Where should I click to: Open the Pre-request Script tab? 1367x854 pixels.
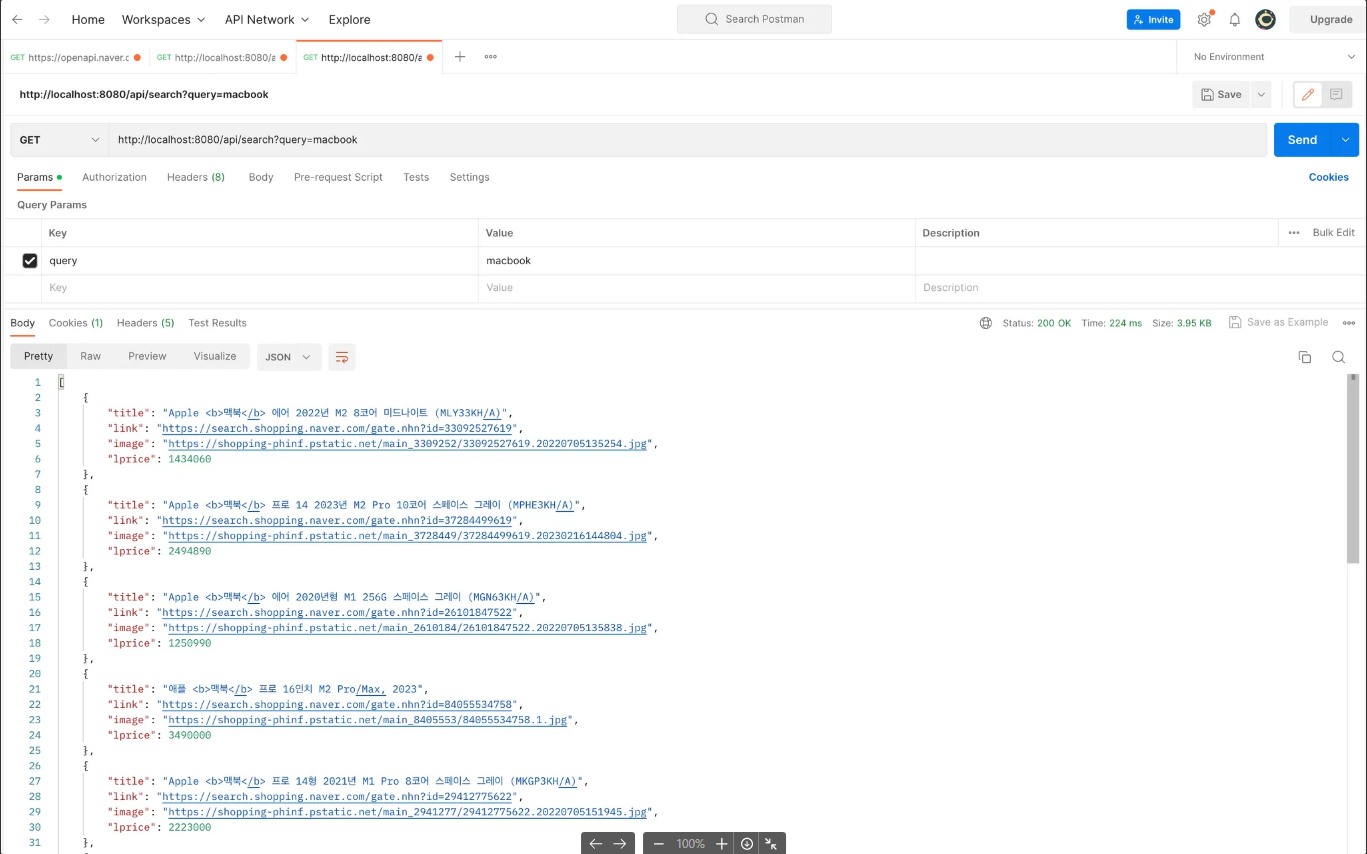(x=338, y=177)
